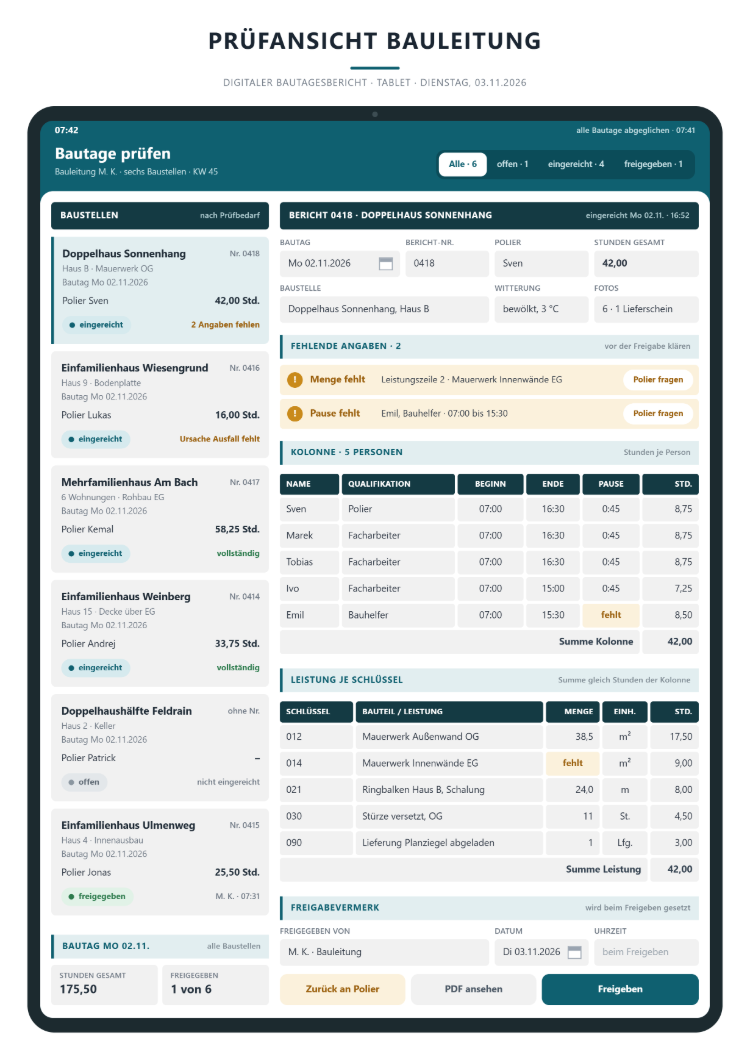This screenshot has height=1060, width=750.
Task: Click 'Lieferung Planziegel abgeladen' row text
Action: pyautogui.click(x=428, y=843)
